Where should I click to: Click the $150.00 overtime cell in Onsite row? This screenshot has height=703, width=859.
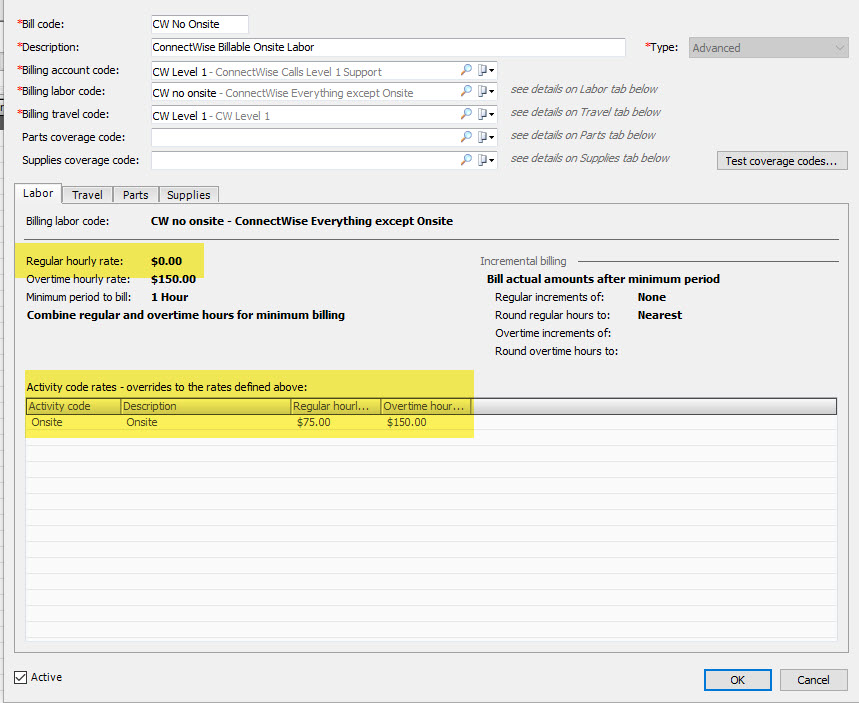(406, 422)
